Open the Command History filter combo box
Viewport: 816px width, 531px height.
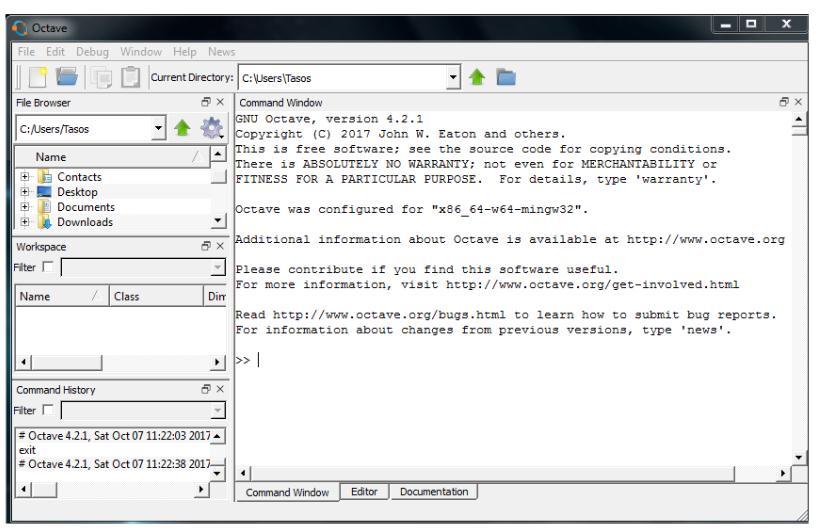pyautogui.click(x=144, y=411)
